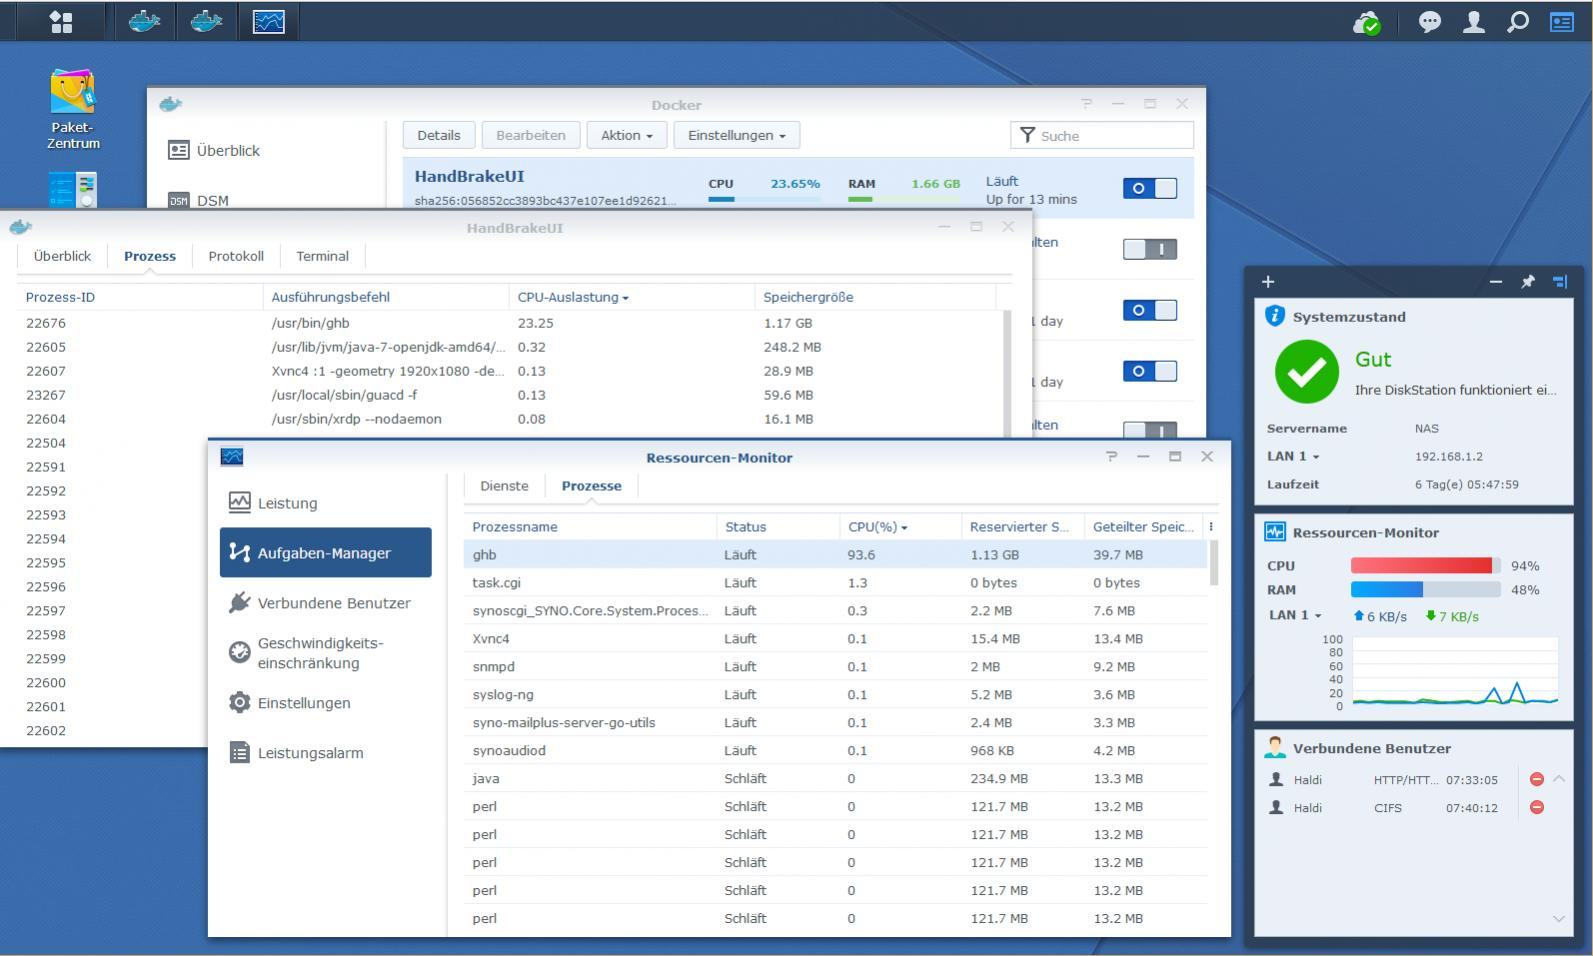The height and width of the screenshot is (956, 1593).
Task: Add a widget with the plus icon
Action: tap(1268, 282)
